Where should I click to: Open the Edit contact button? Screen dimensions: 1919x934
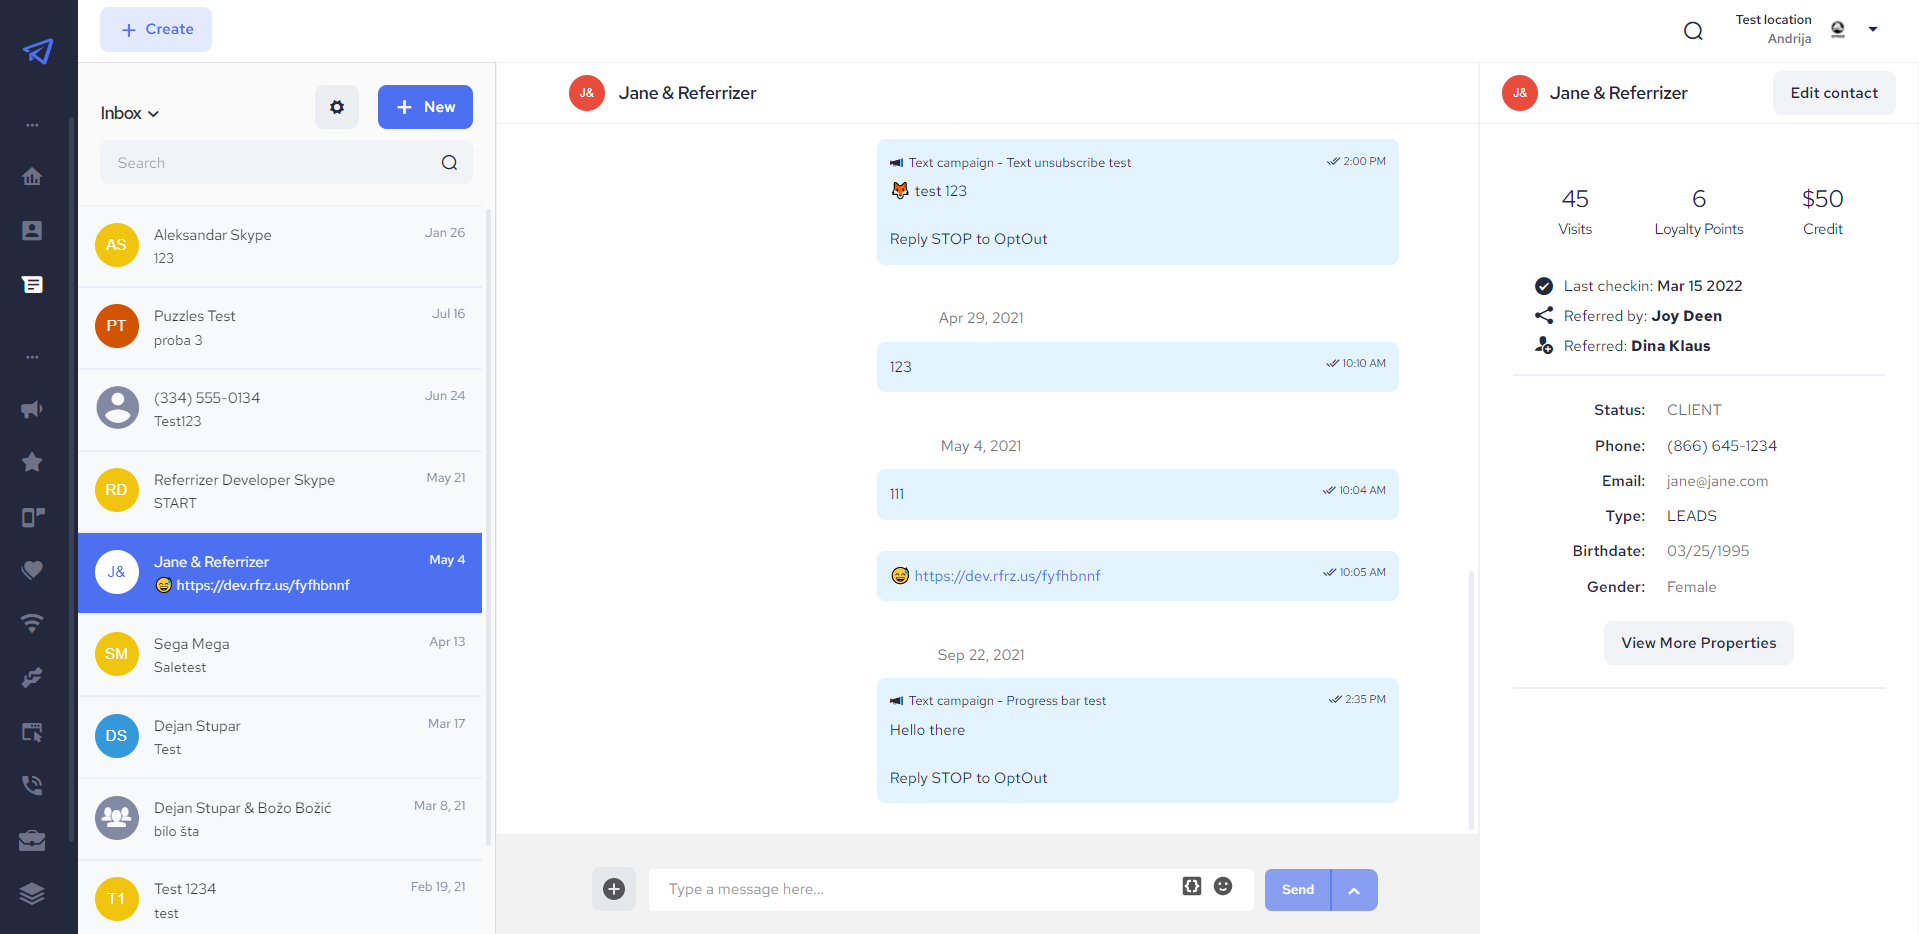(x=1833, y=92)
